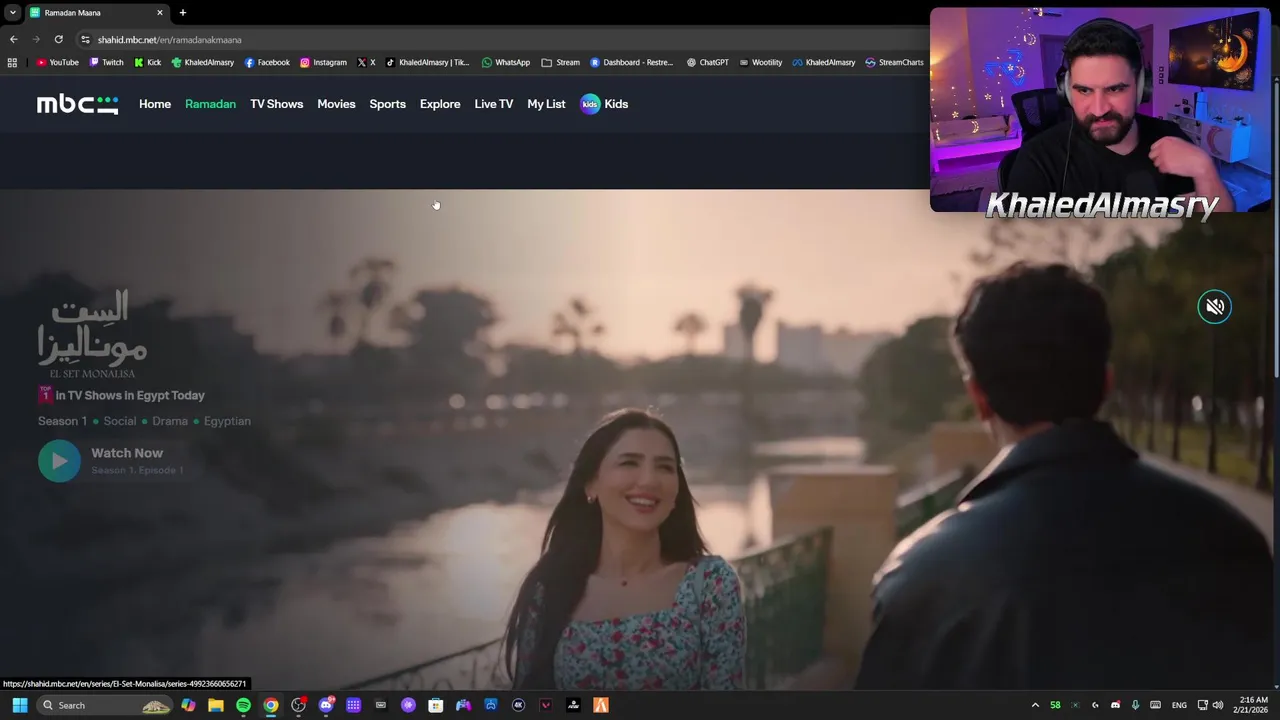Viewport: 1280px width, 720px height.
Task: Open the StreamCharts bookmark
Action: 894,62
